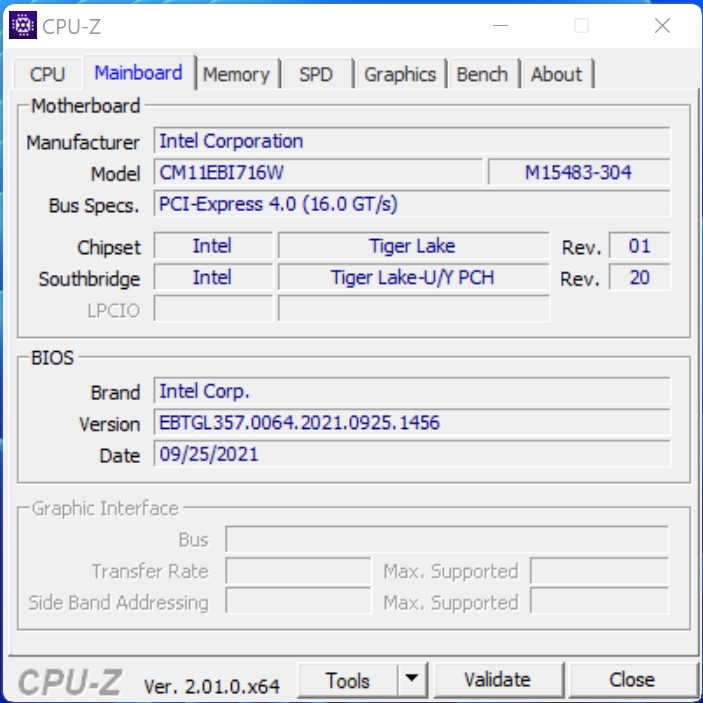Click the empty Graphic Interface Bus field

click(x=447, y=539)
